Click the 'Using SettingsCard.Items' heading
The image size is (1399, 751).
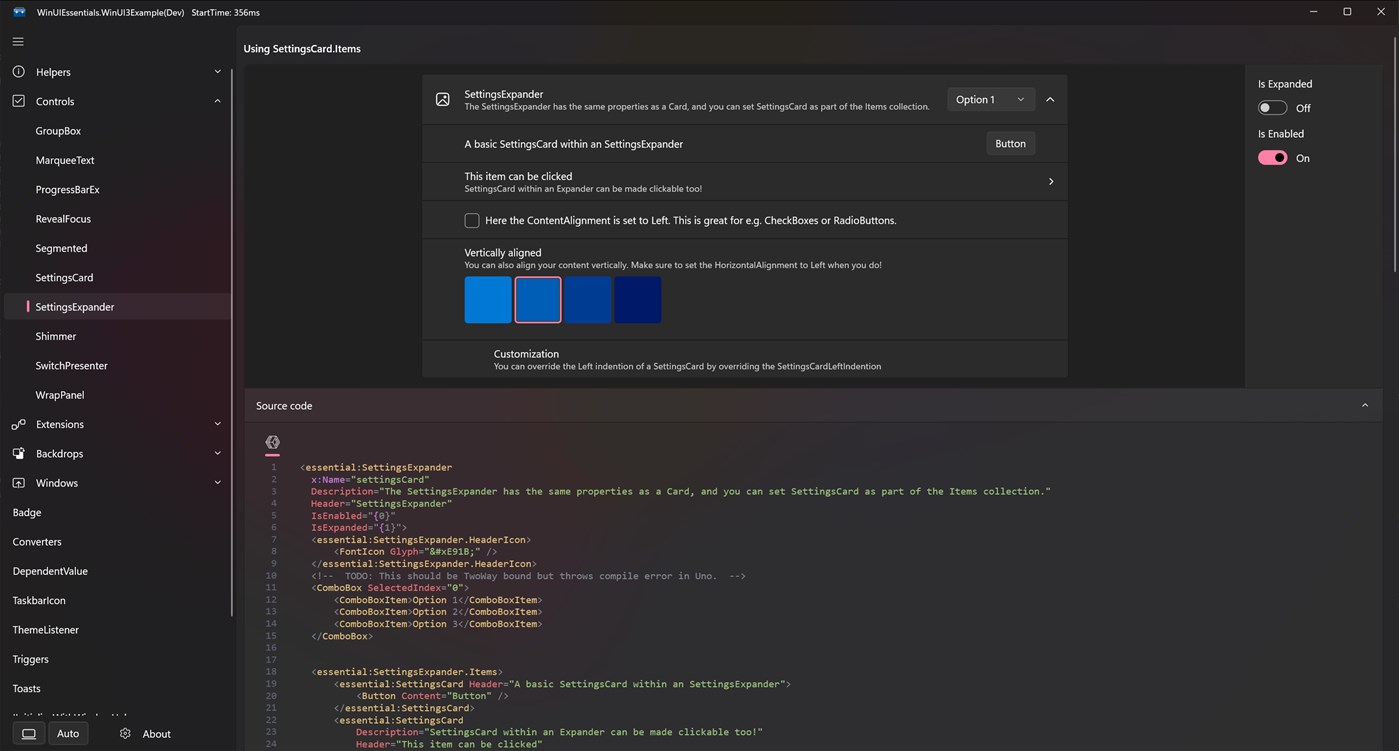pyautogui.click(x=302, y=49)
